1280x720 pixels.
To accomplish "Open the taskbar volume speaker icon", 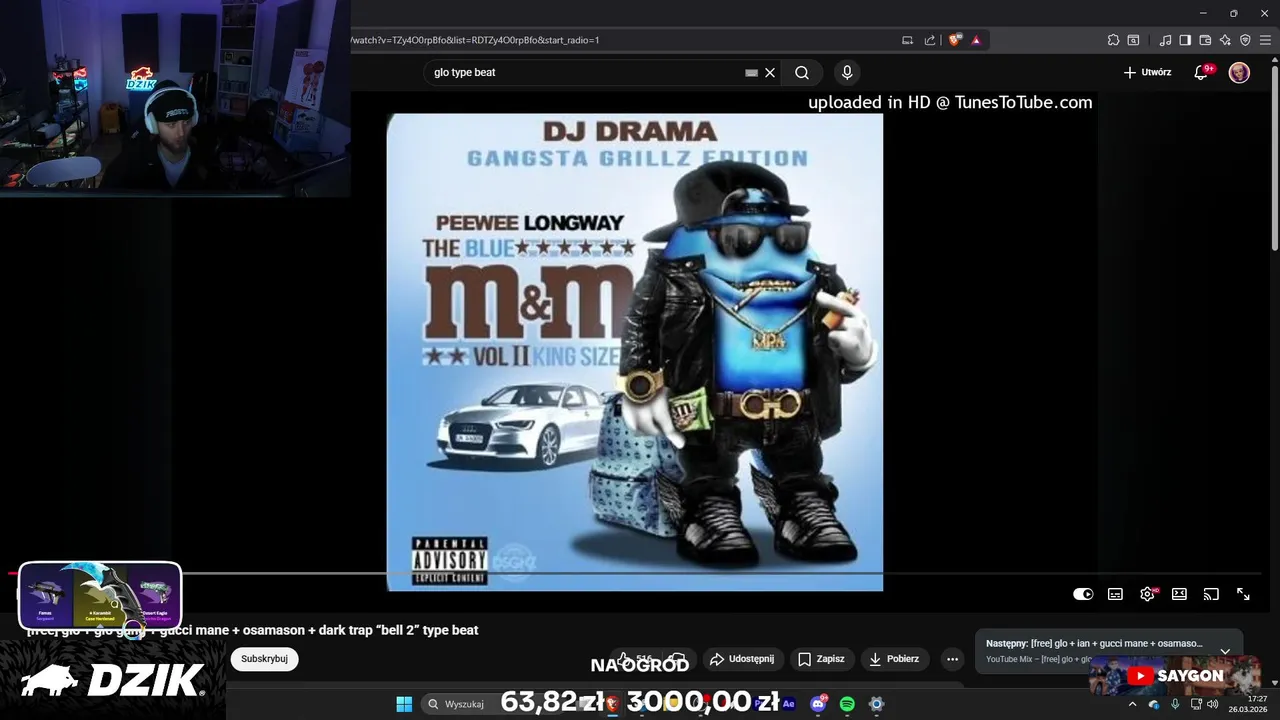I will point(1213,704).
